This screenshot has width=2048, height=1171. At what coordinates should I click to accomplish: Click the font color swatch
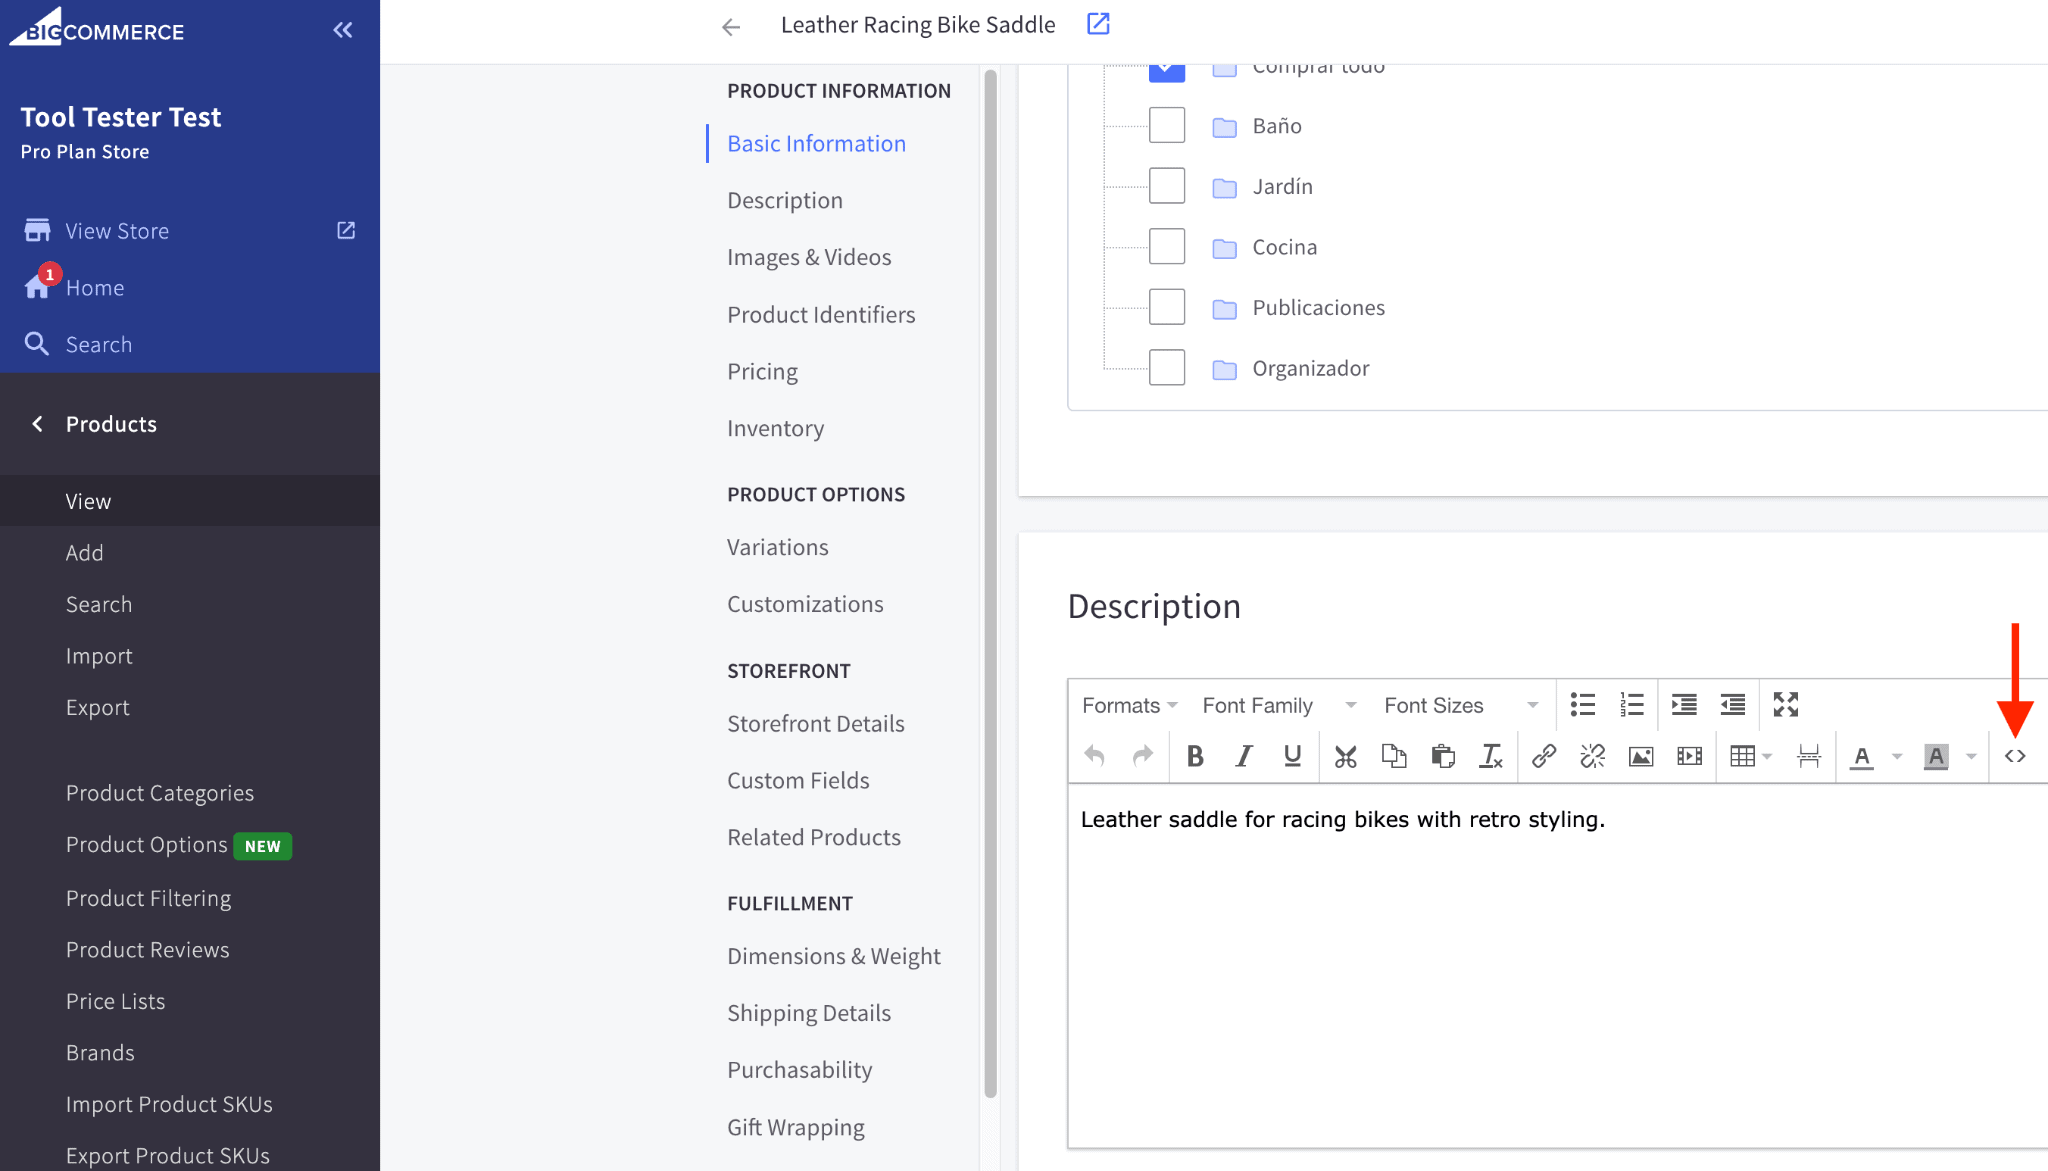1862,755
